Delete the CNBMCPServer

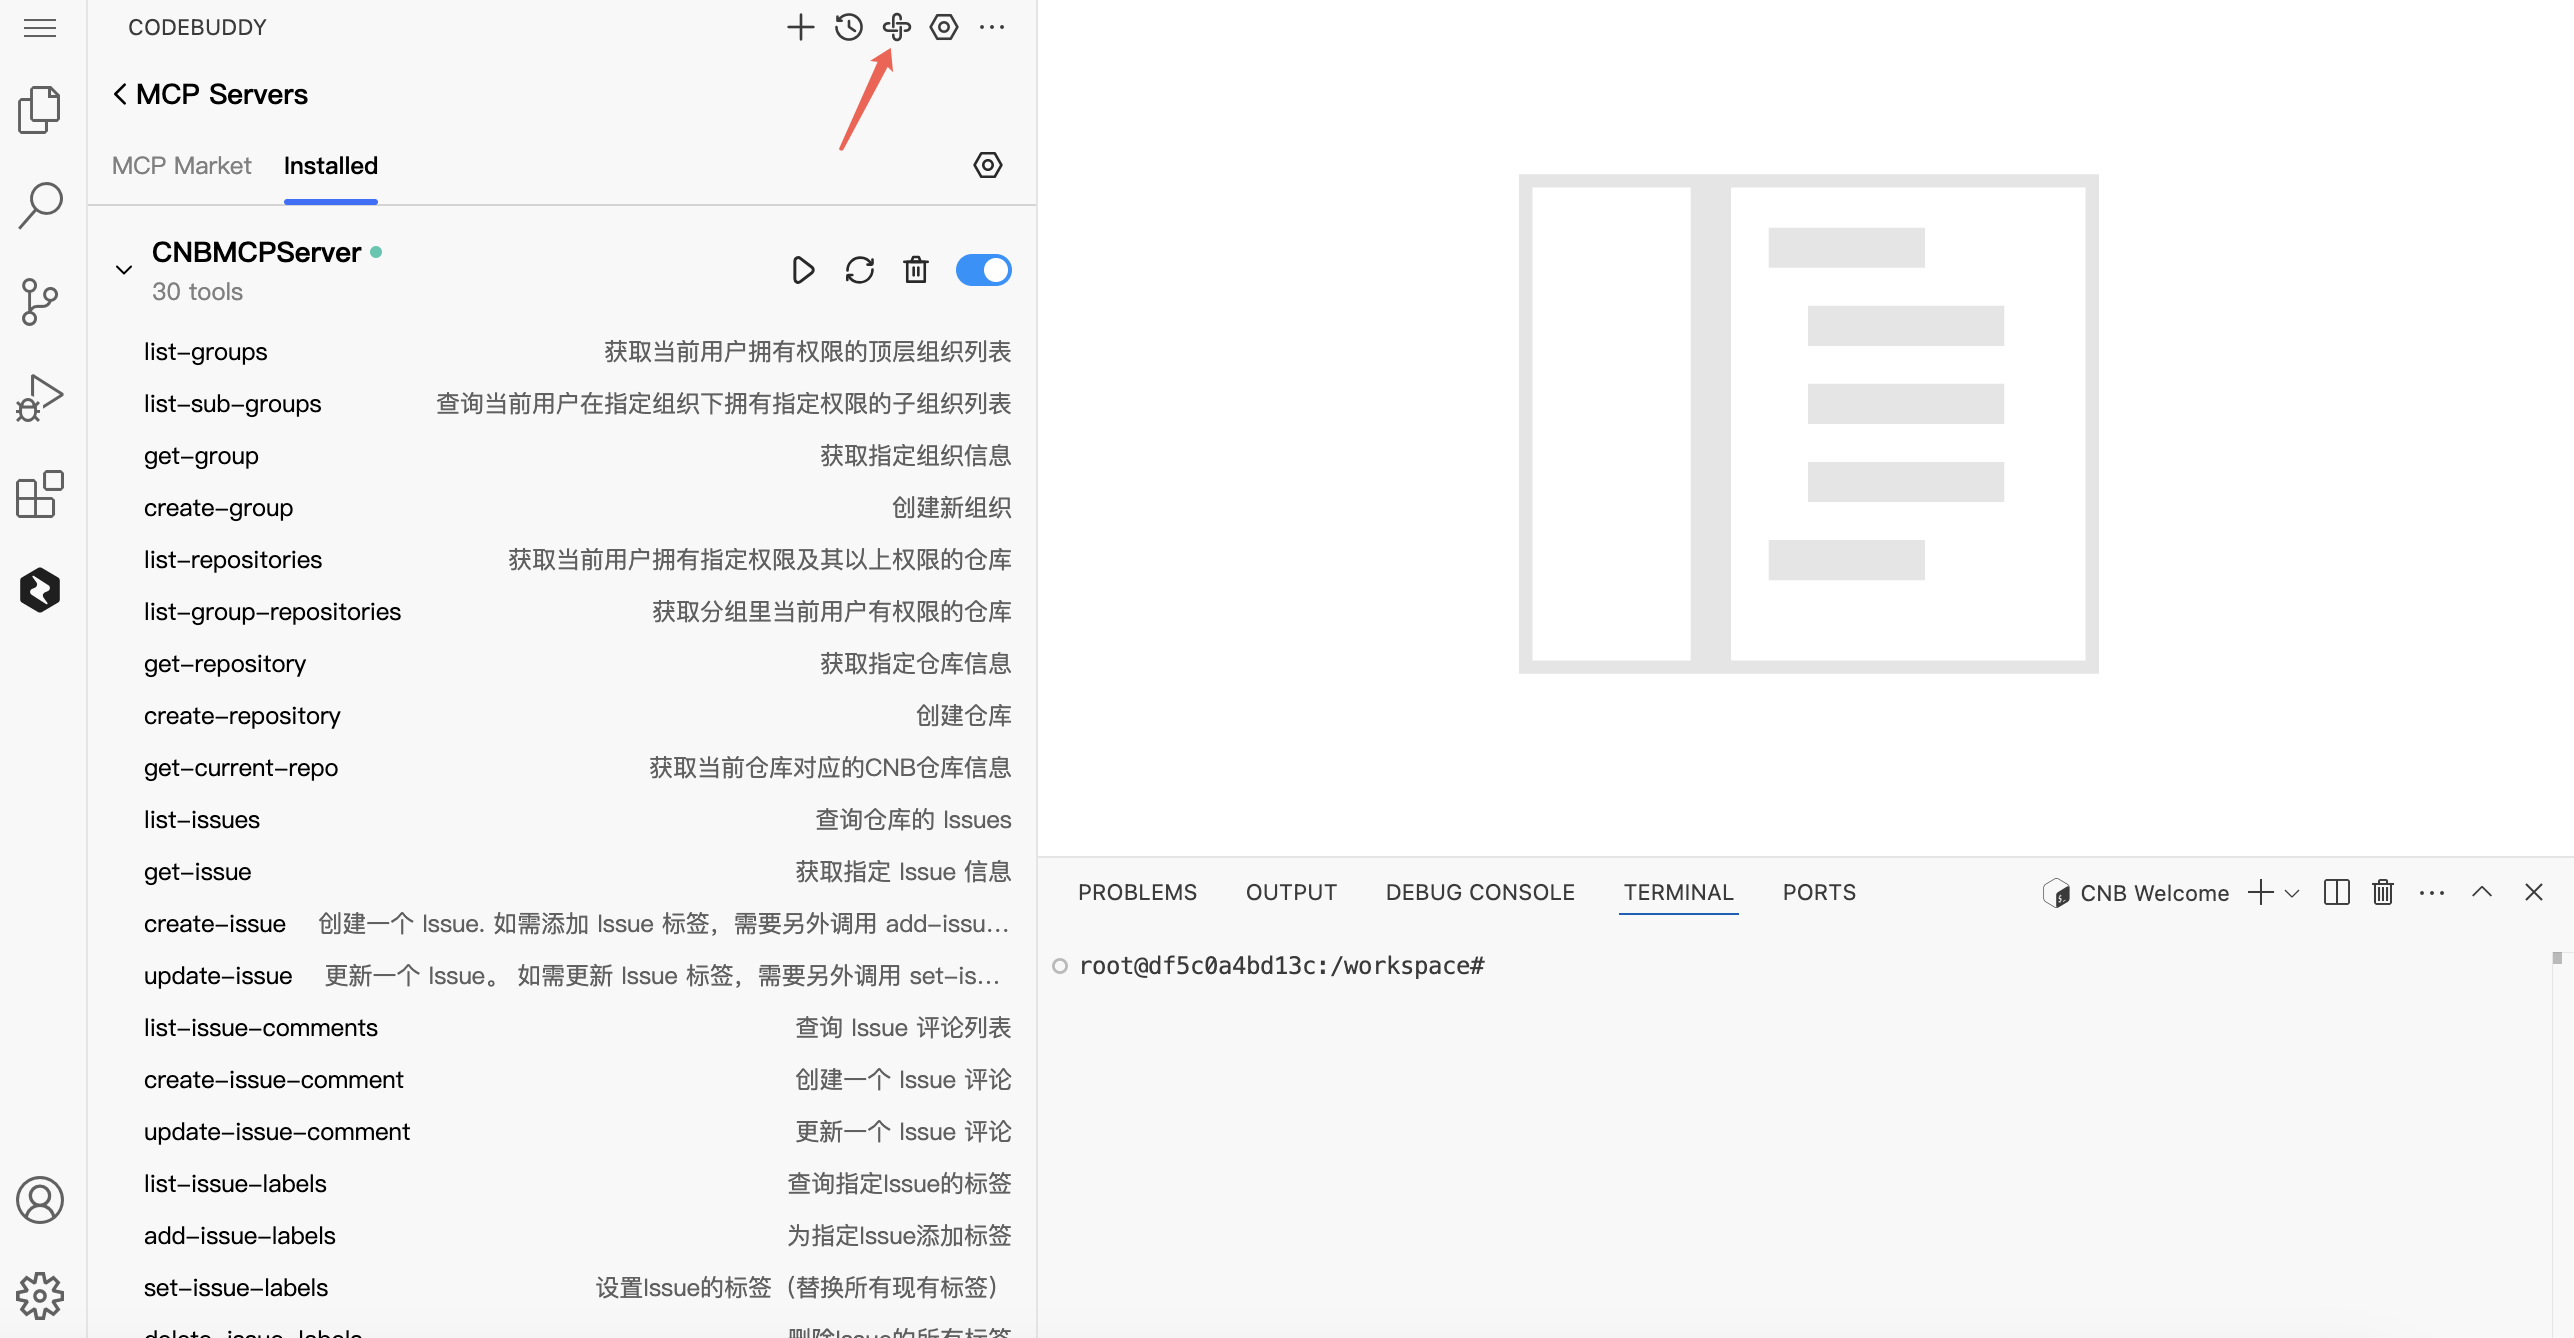[916, 270]
